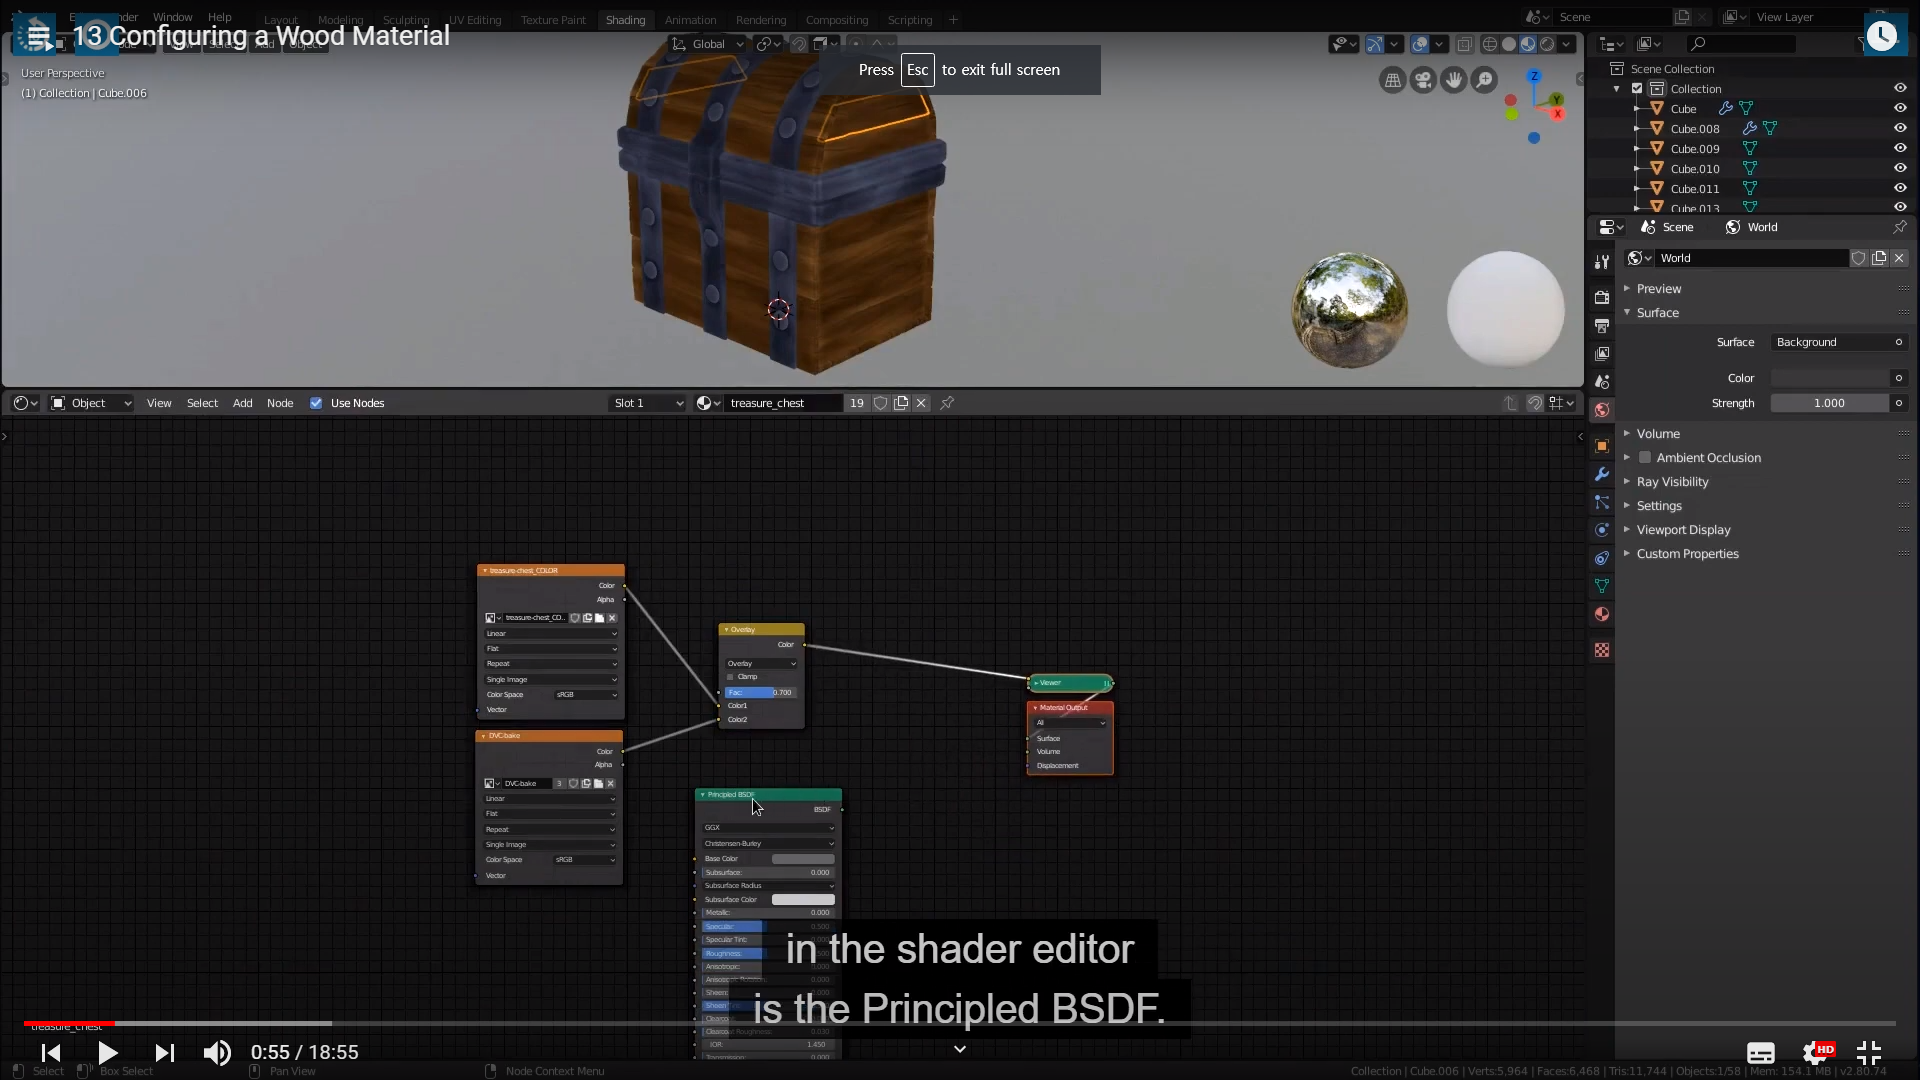
Task: Click the camera view gizmo icon
Action: point(1423,80)
